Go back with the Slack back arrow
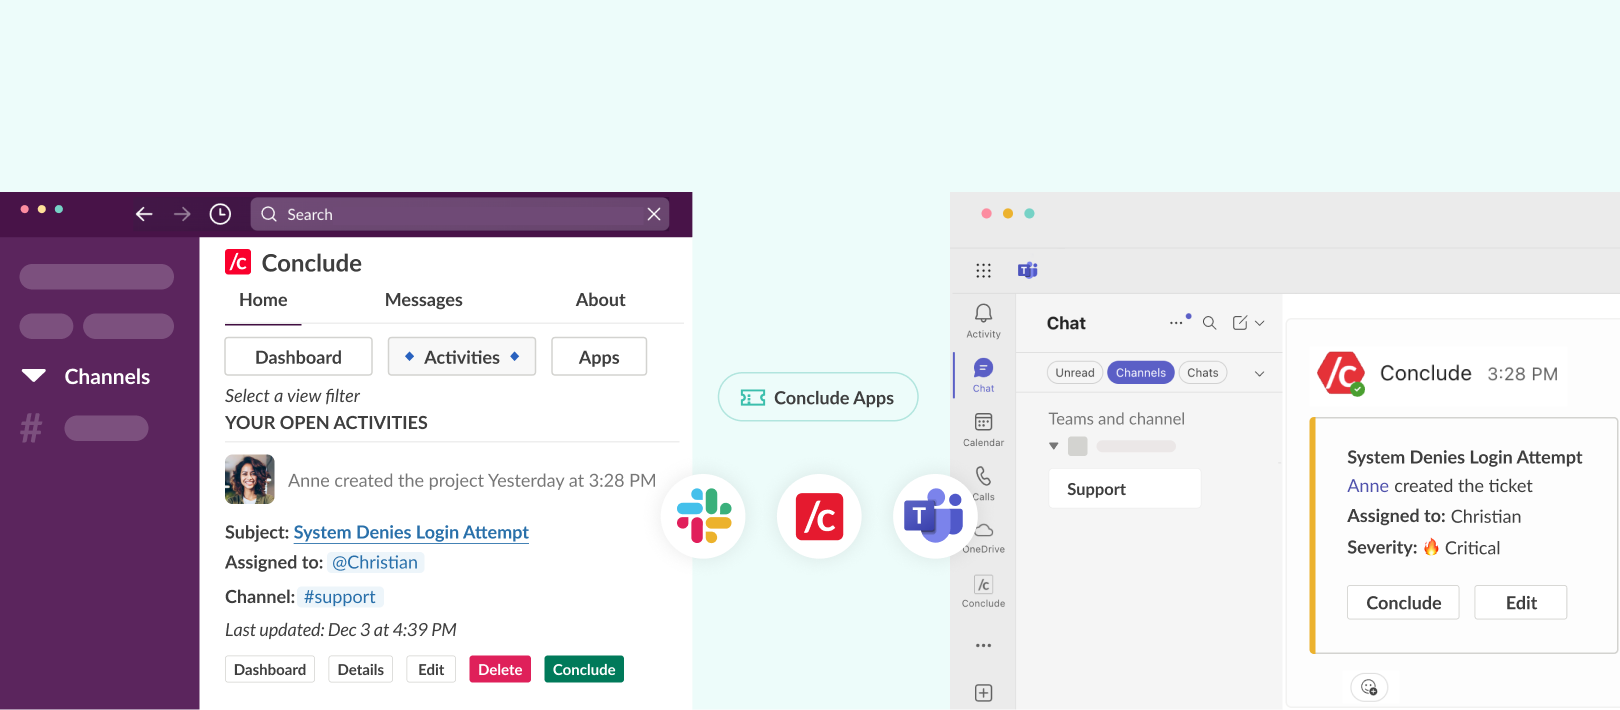Screen dimensions: 1620x710 [144, 214]
